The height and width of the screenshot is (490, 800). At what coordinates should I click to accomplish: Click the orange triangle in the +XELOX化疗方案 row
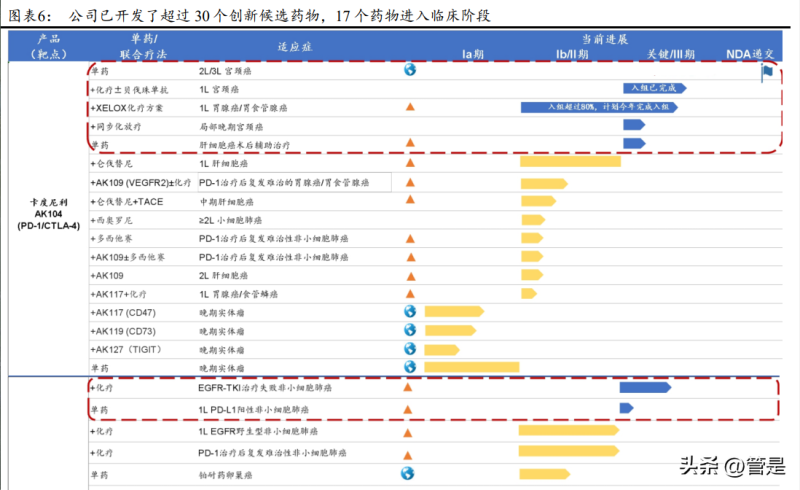pyautogui.click(x=410, y=107)
